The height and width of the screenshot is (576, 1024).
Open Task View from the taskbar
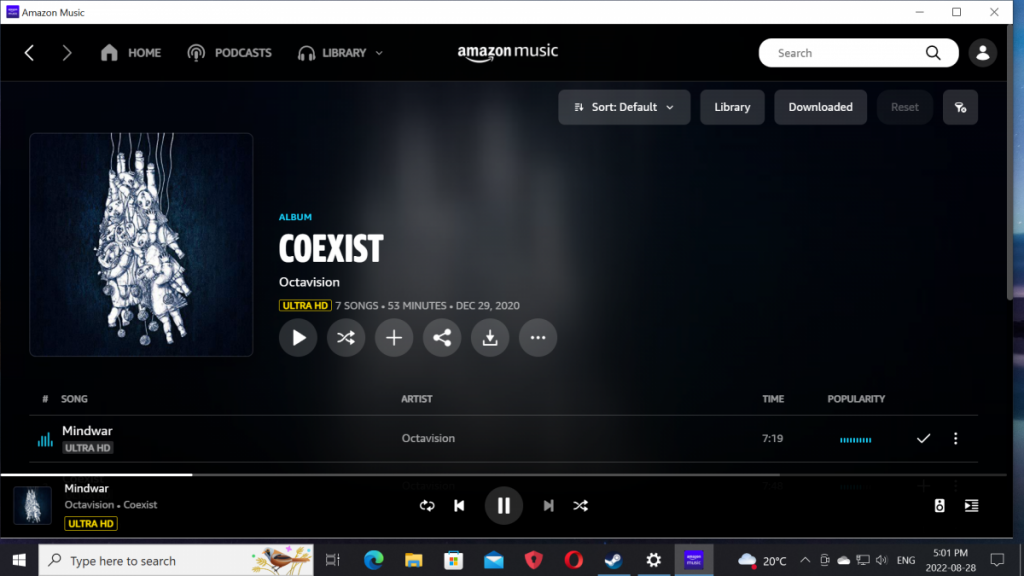click(333, 560)
